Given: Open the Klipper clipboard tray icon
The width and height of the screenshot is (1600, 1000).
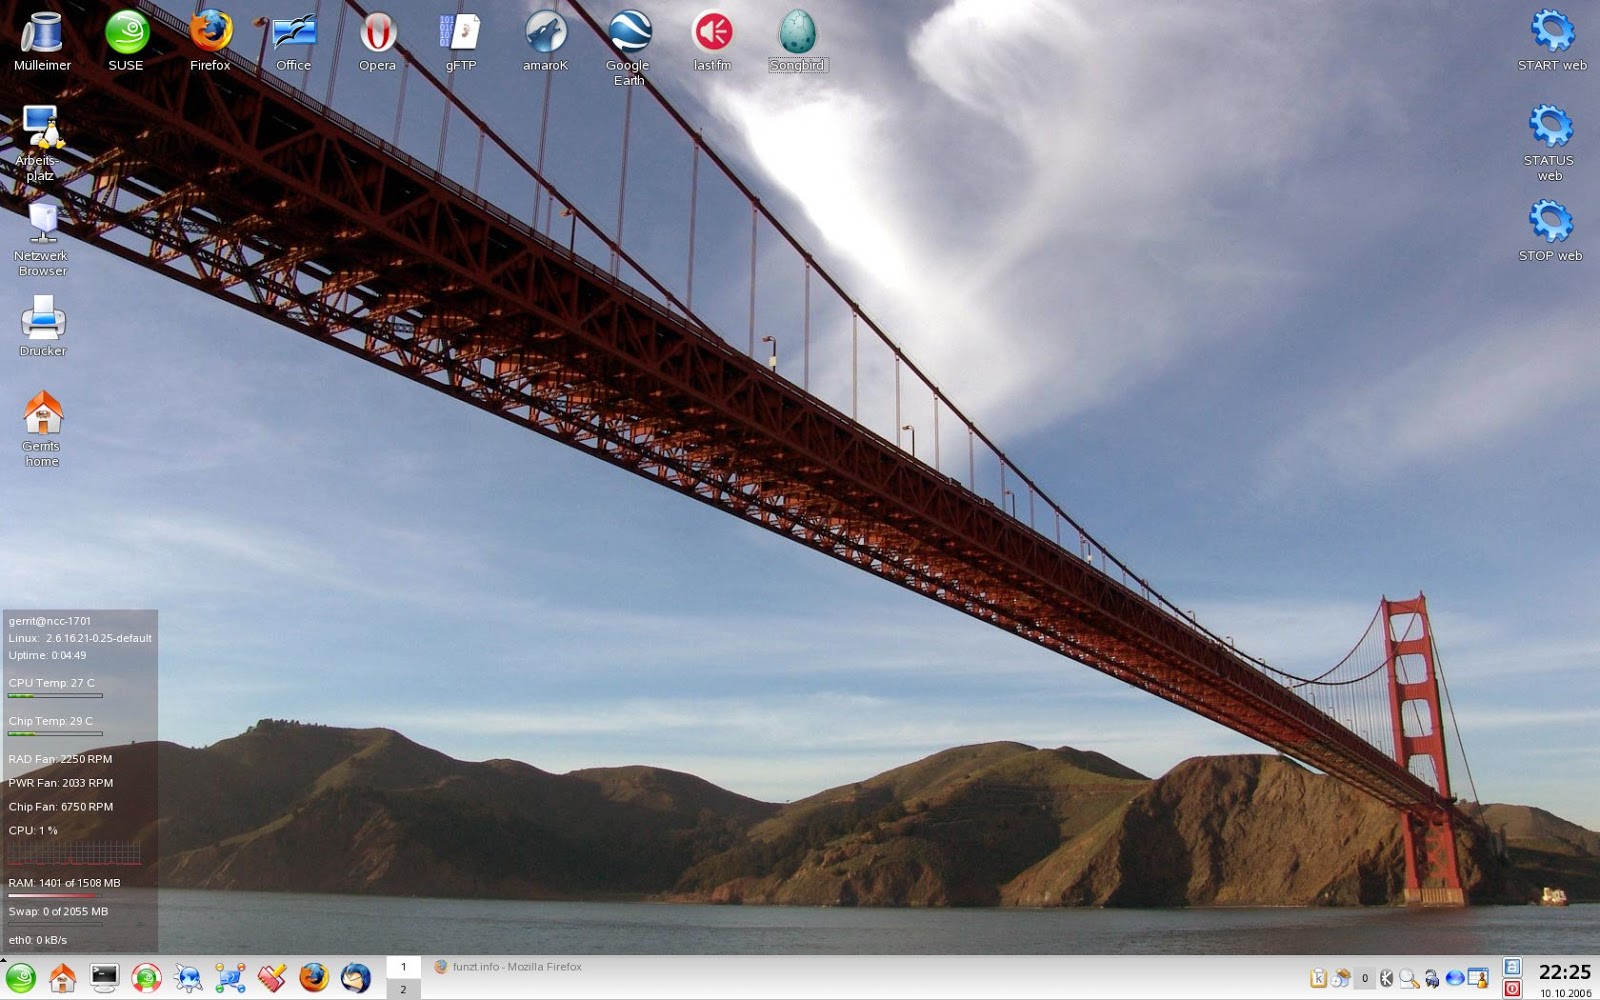Looking at the screenshot, I should pos(1318,979).
